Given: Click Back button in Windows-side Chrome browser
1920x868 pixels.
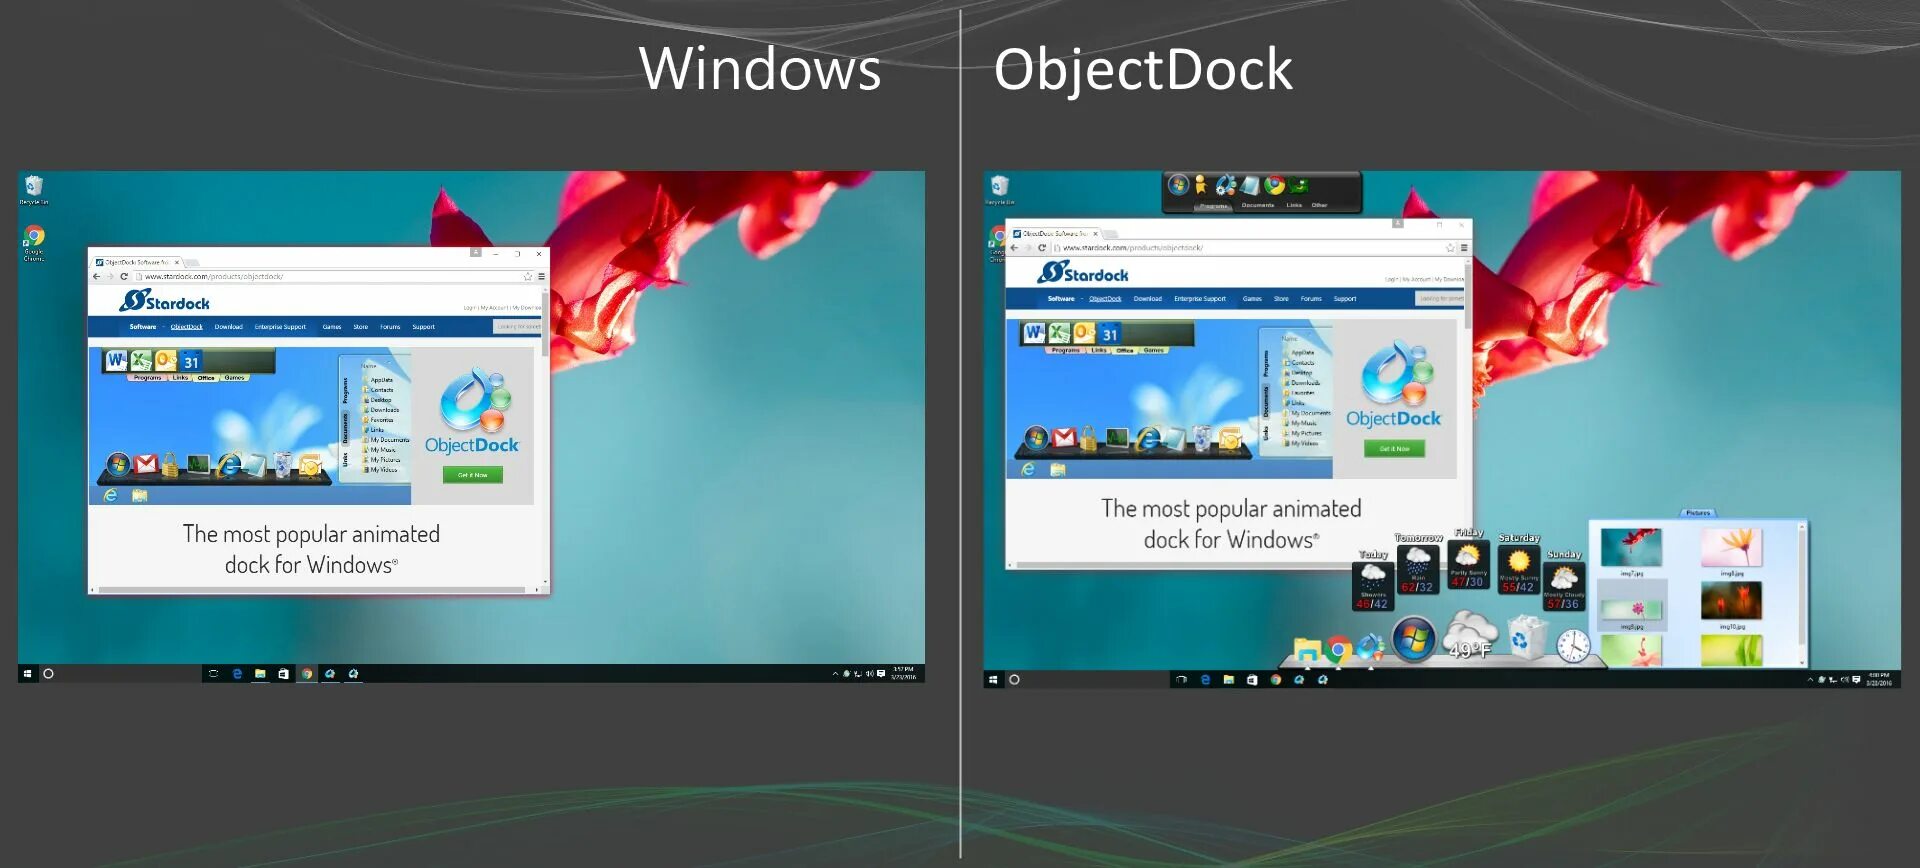Looking at the screenshot, I should [96, 277].
